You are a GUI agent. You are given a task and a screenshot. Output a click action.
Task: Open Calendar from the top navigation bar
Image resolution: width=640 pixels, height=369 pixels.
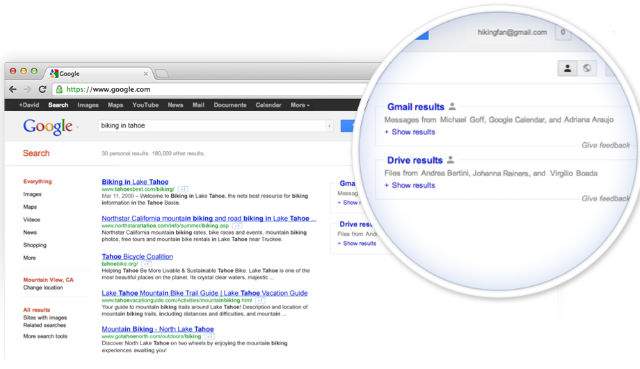tap(268, 105)
